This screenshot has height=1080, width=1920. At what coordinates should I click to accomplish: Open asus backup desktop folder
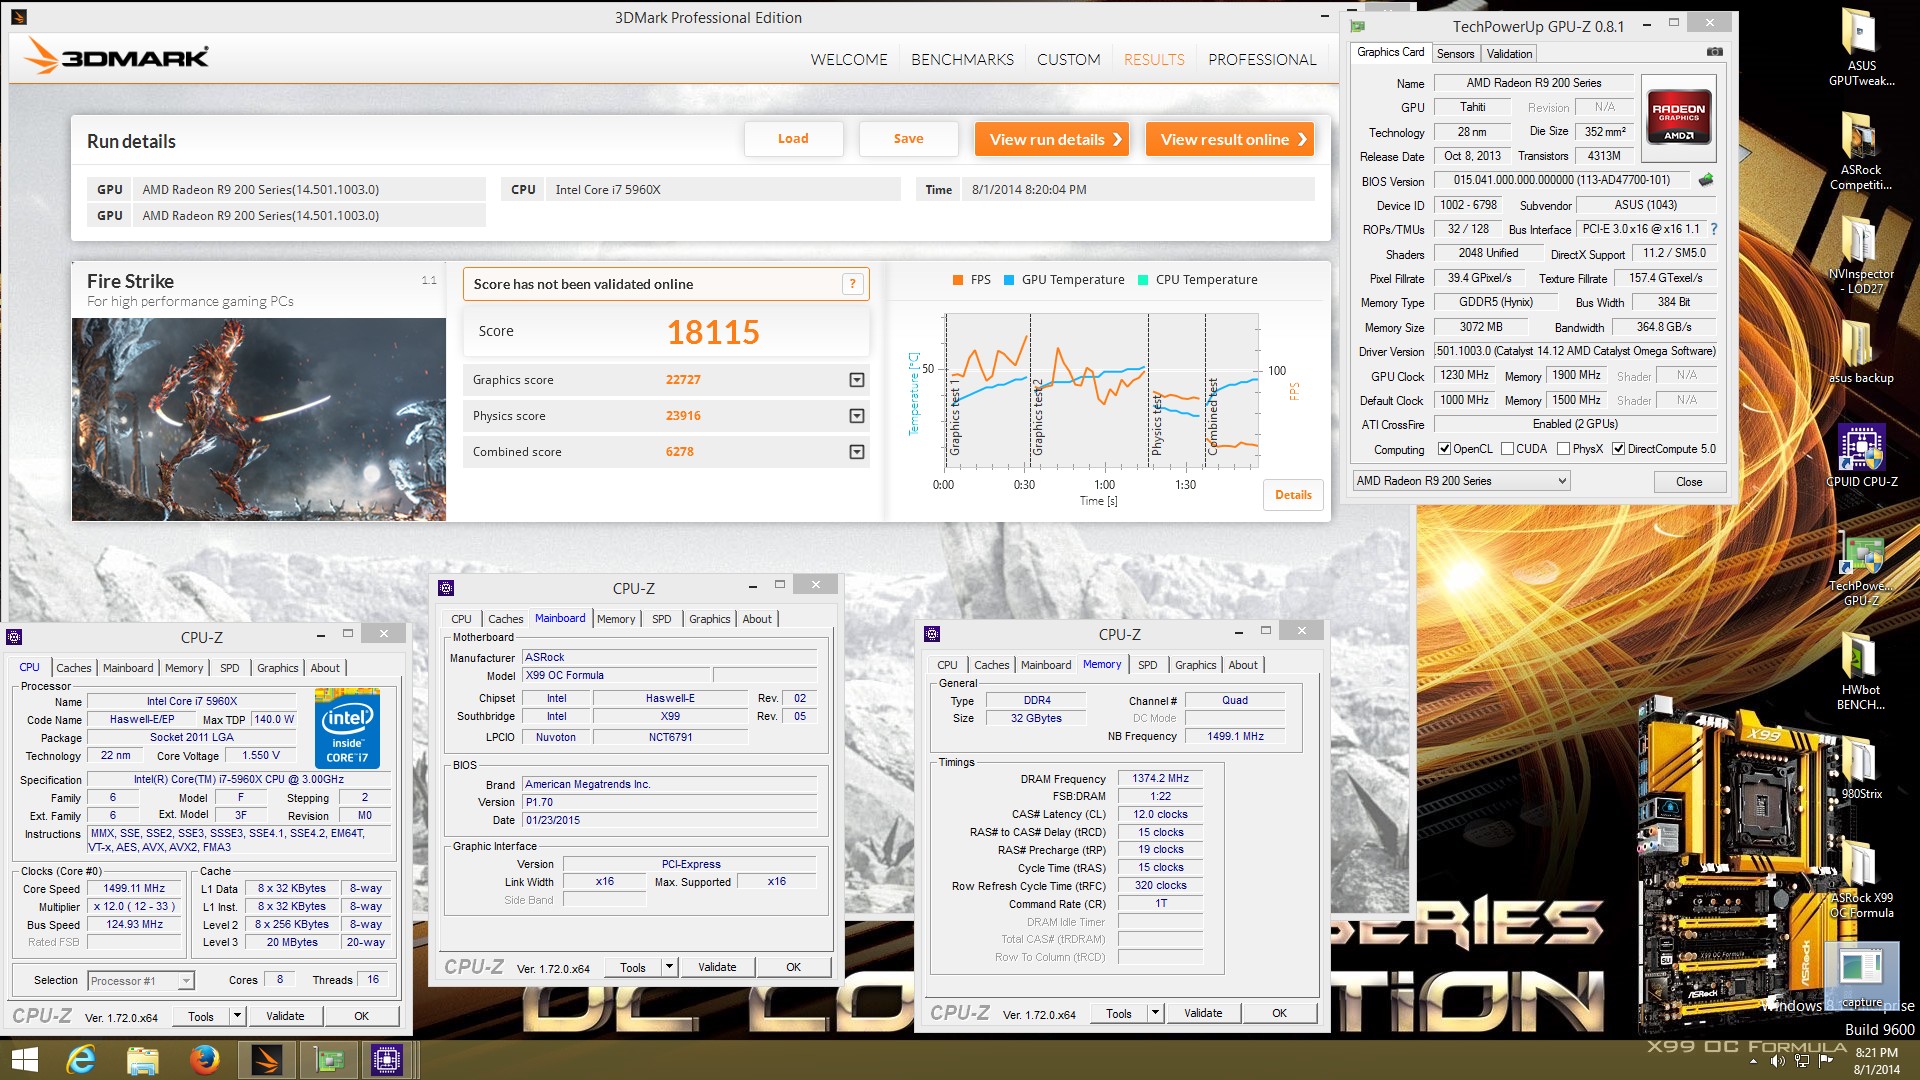(x=1861, y=352)
